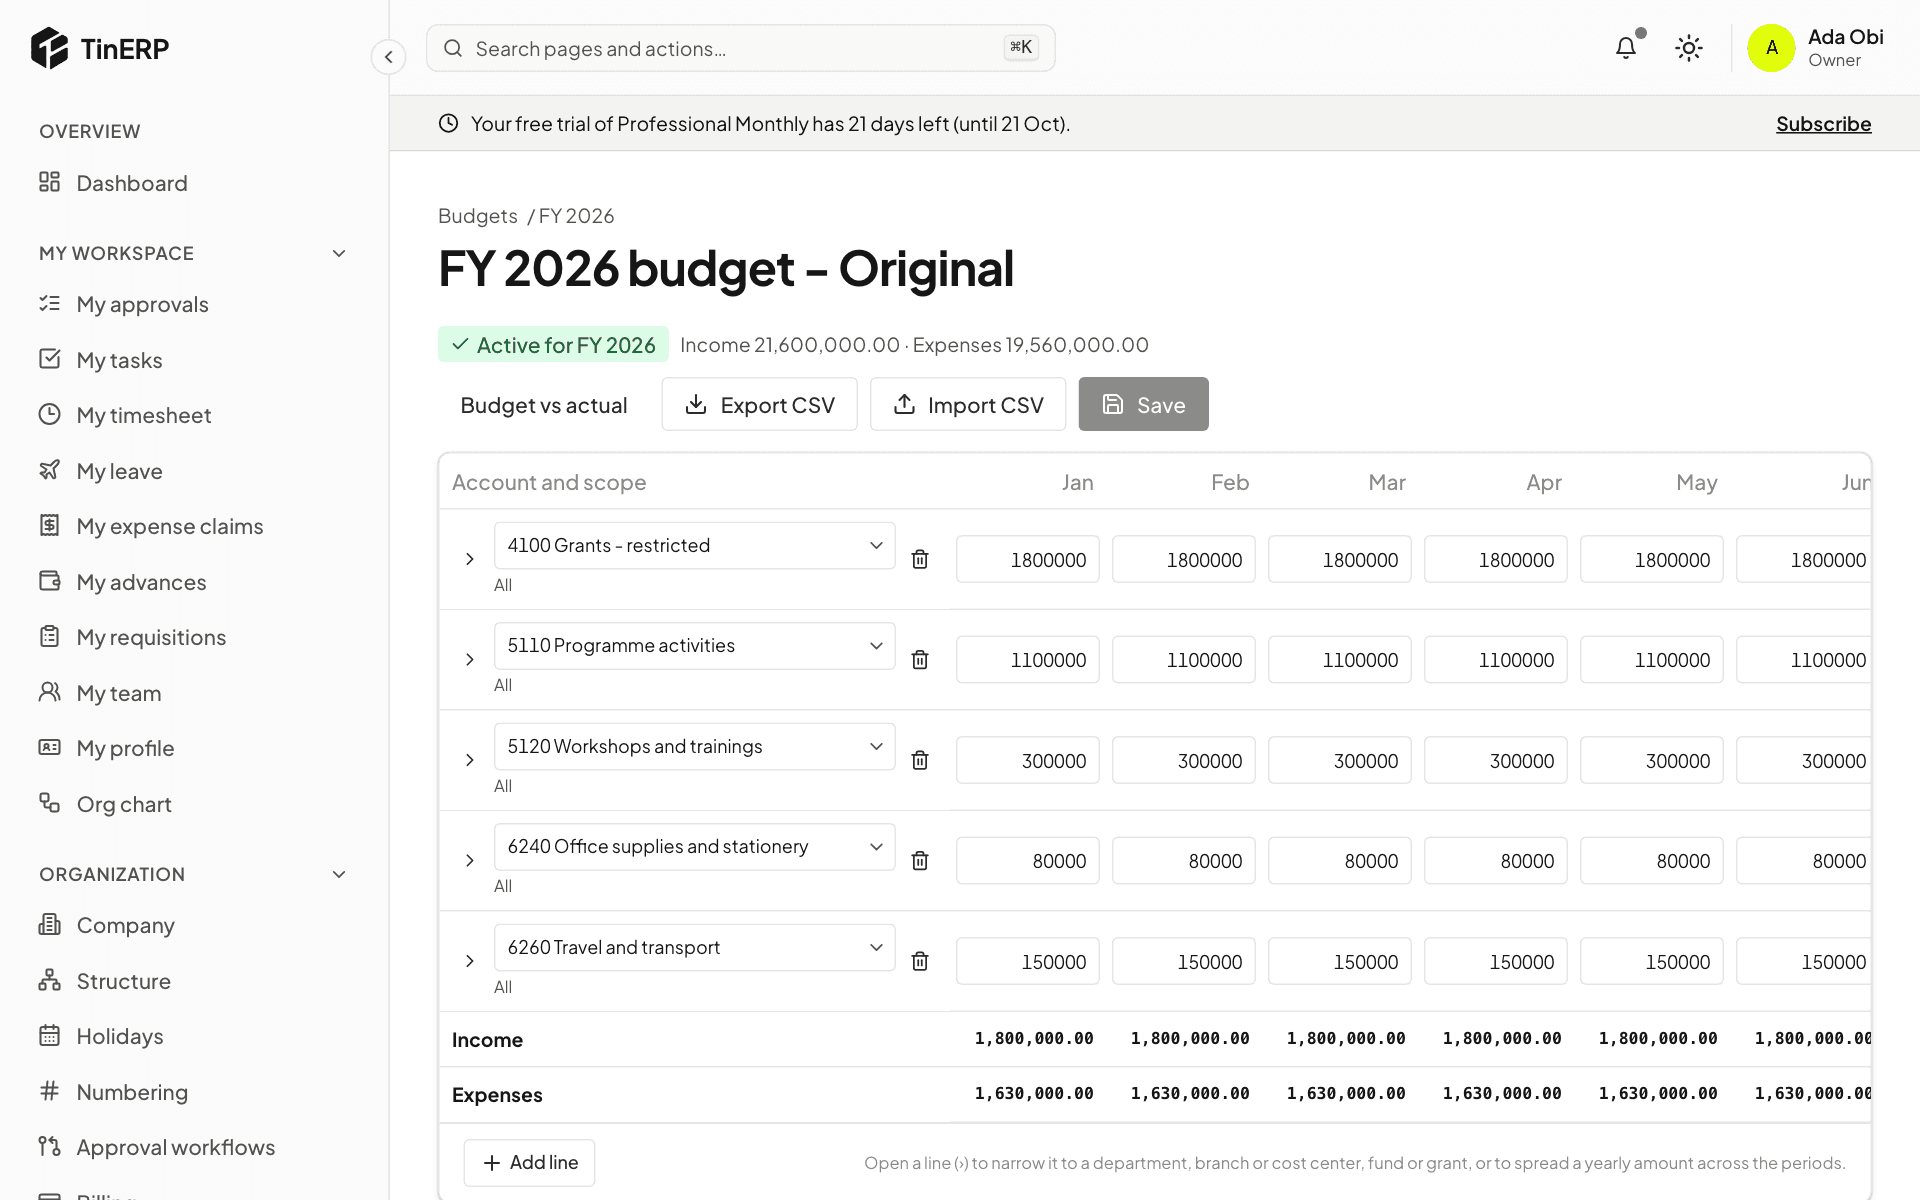
Task: Click the TinERP logo icon
Action: 49,48
